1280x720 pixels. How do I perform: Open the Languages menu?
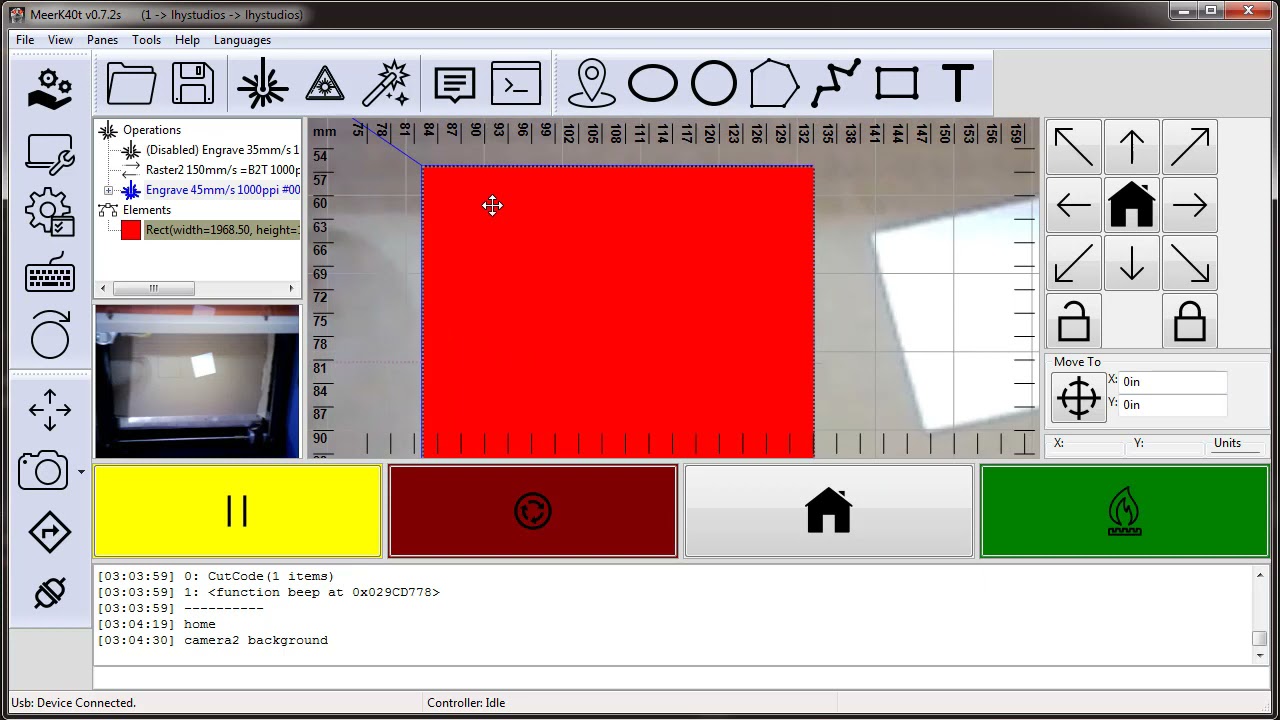242,40
